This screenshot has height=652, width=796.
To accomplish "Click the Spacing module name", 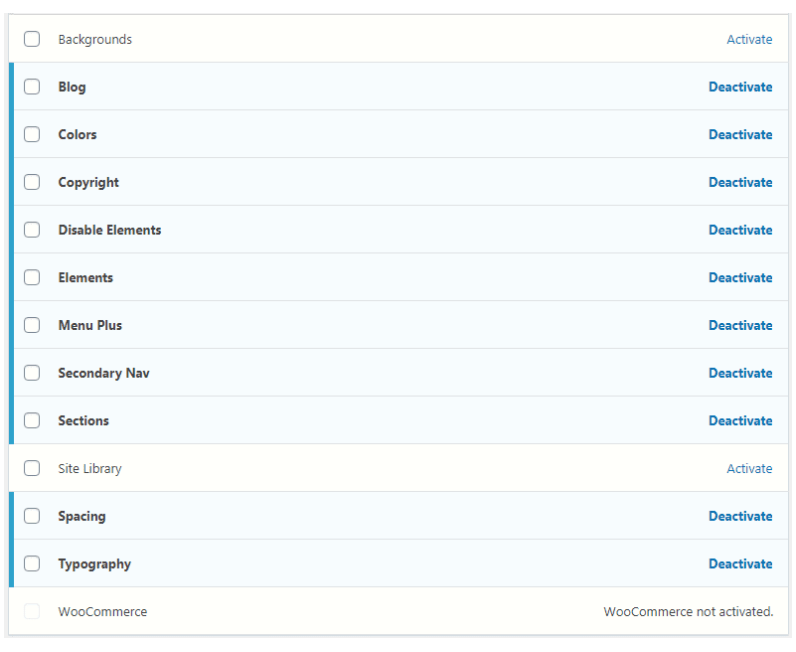I will click(82, 517).
